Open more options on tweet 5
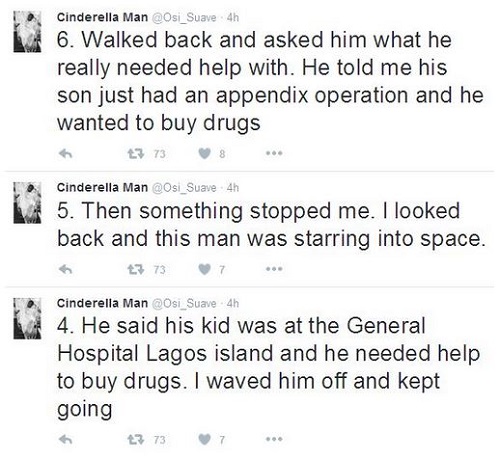Screen dimensions: 500x460 pos(274,269)
